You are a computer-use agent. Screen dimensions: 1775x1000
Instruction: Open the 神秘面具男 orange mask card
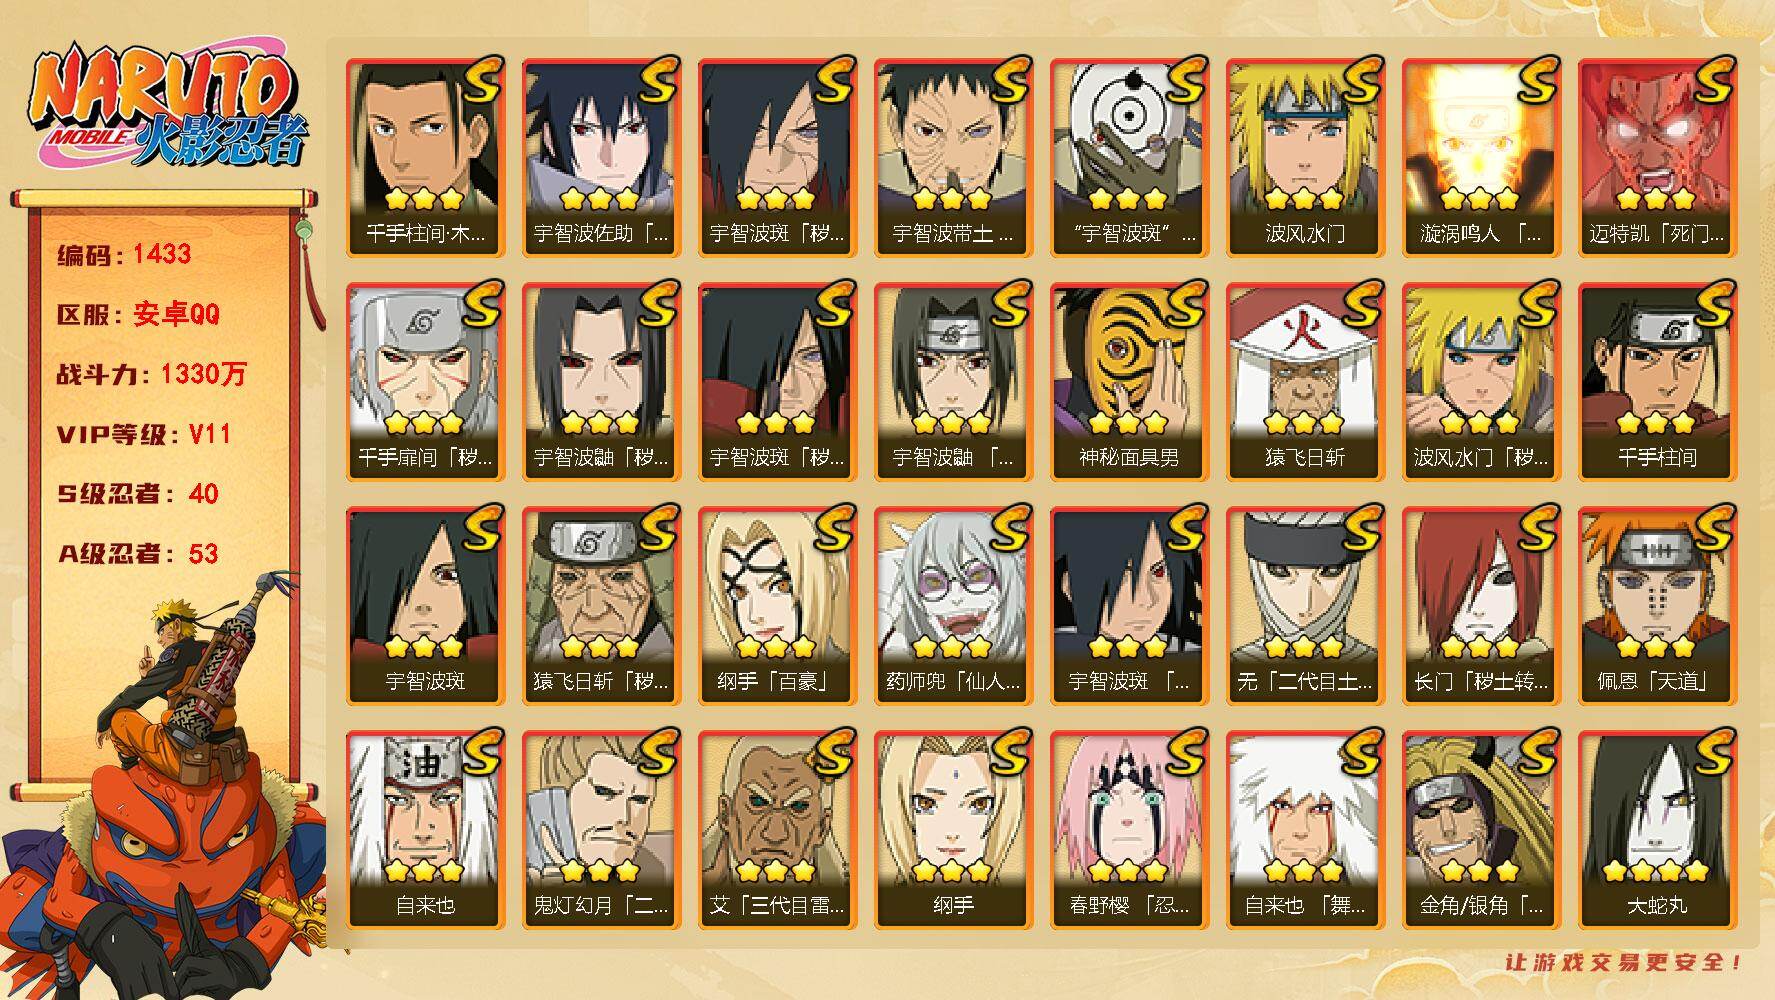1129,381
